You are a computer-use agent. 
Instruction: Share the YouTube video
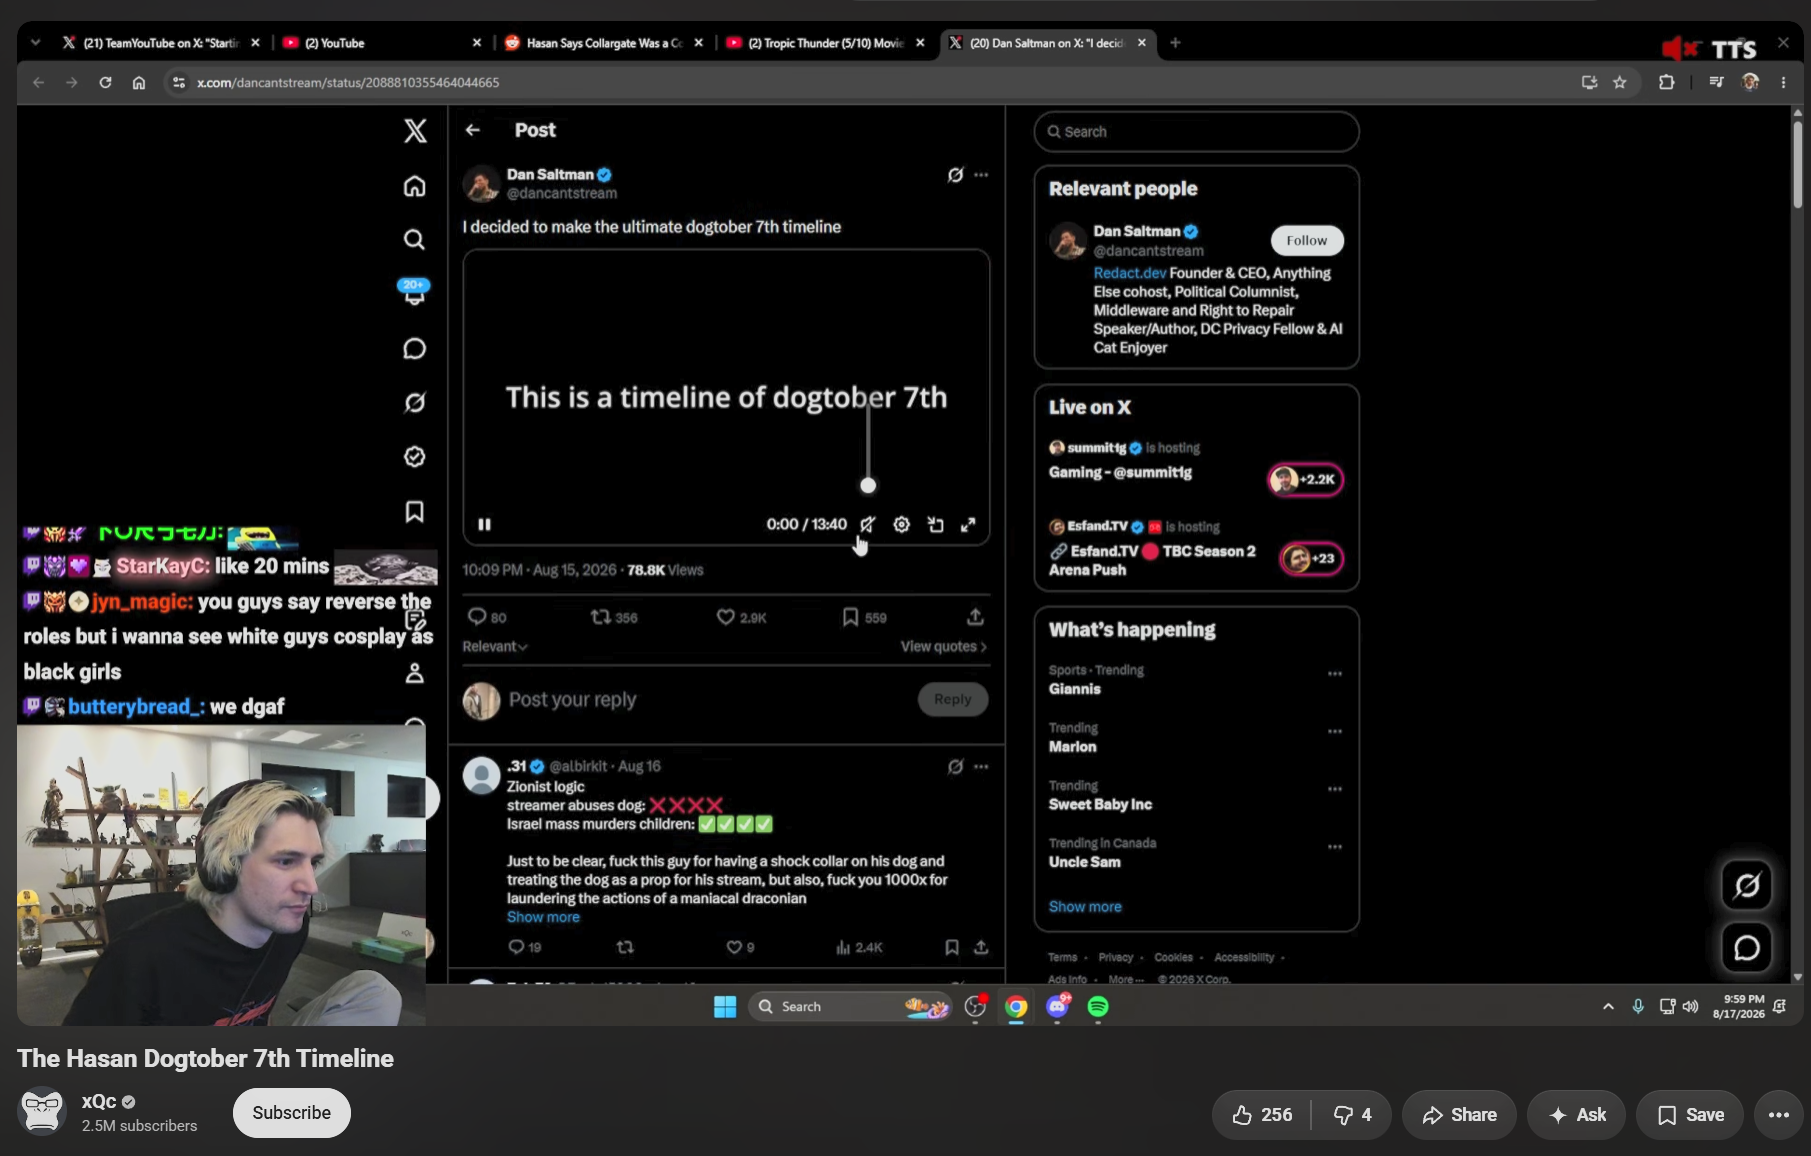coord(1459,1115)
